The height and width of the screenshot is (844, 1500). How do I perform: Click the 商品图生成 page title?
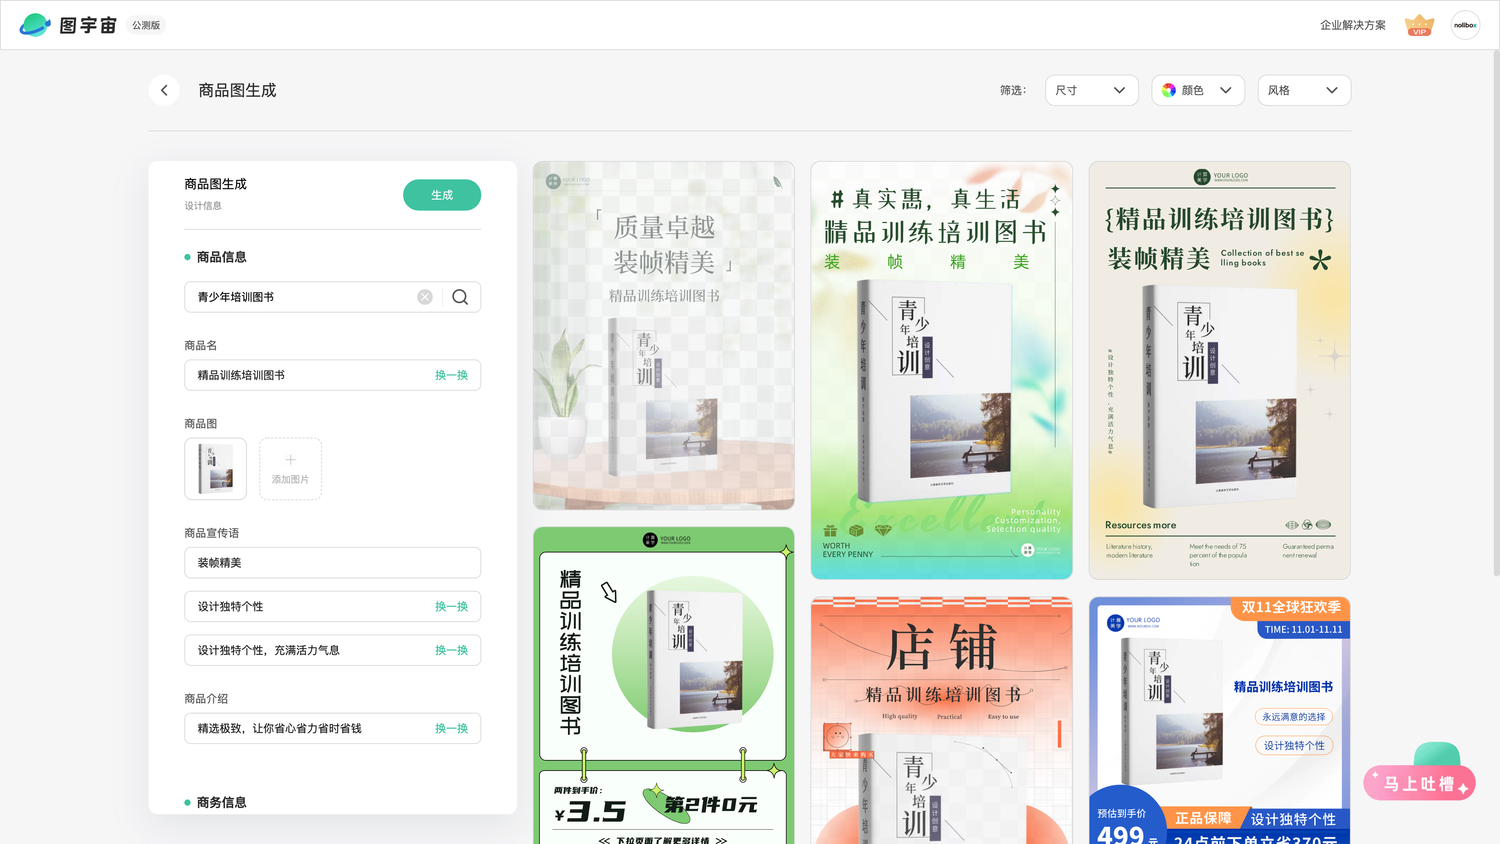(x=237, y=90)
